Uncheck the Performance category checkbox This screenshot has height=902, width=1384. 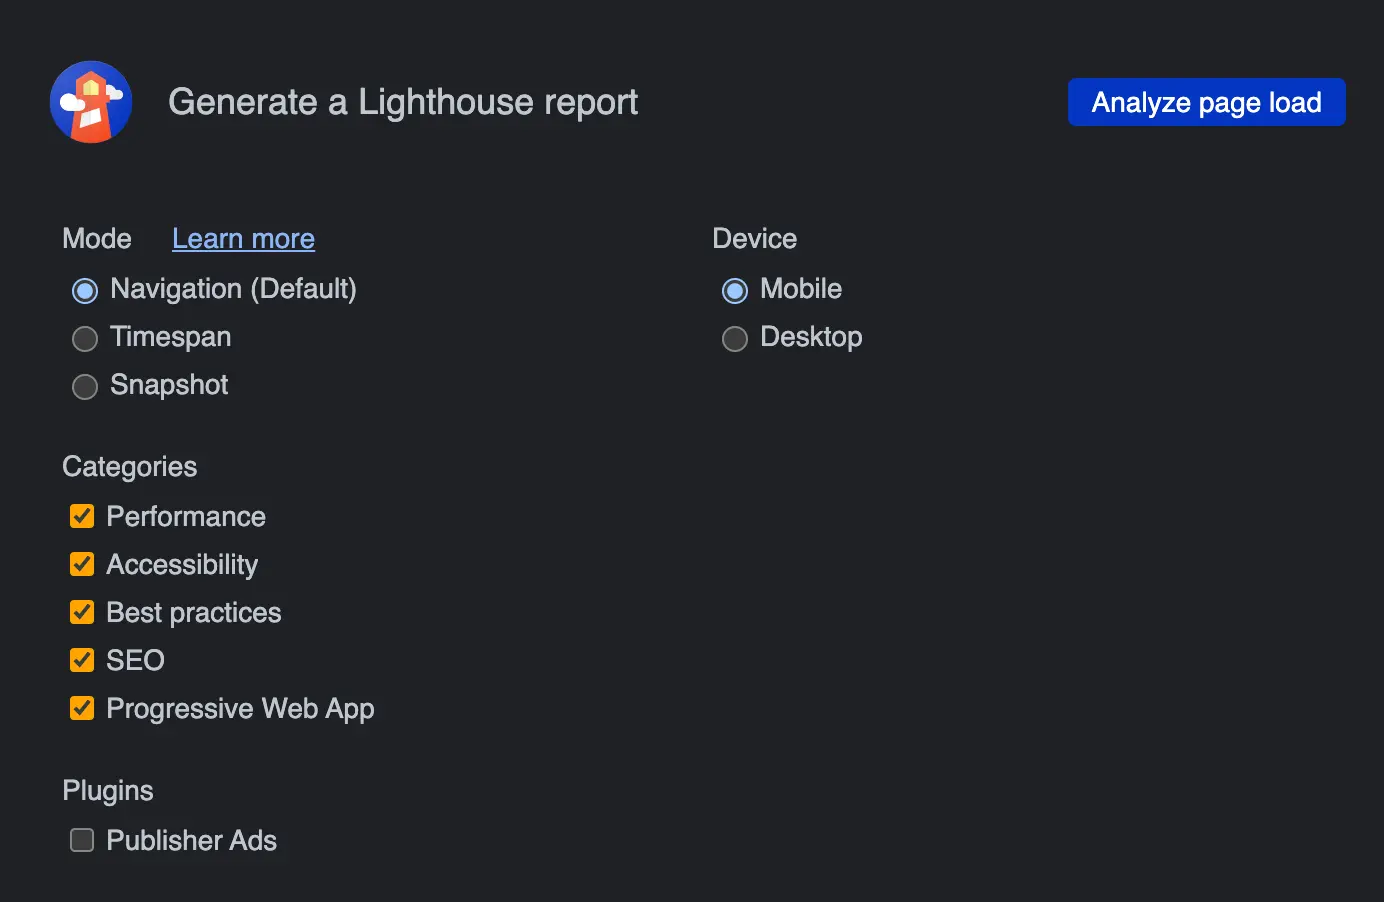[x=82, y=516]
